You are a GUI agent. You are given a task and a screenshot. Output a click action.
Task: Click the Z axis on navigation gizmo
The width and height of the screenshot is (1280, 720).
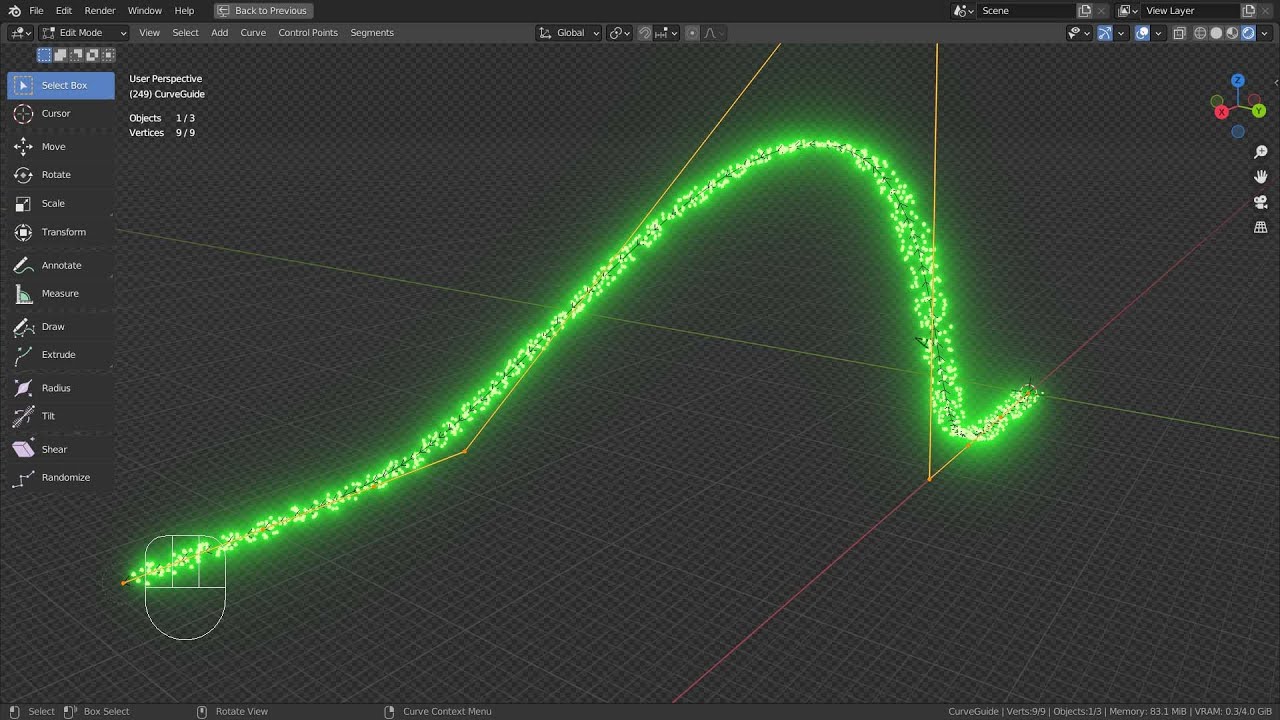click(x=1238, y=80)
